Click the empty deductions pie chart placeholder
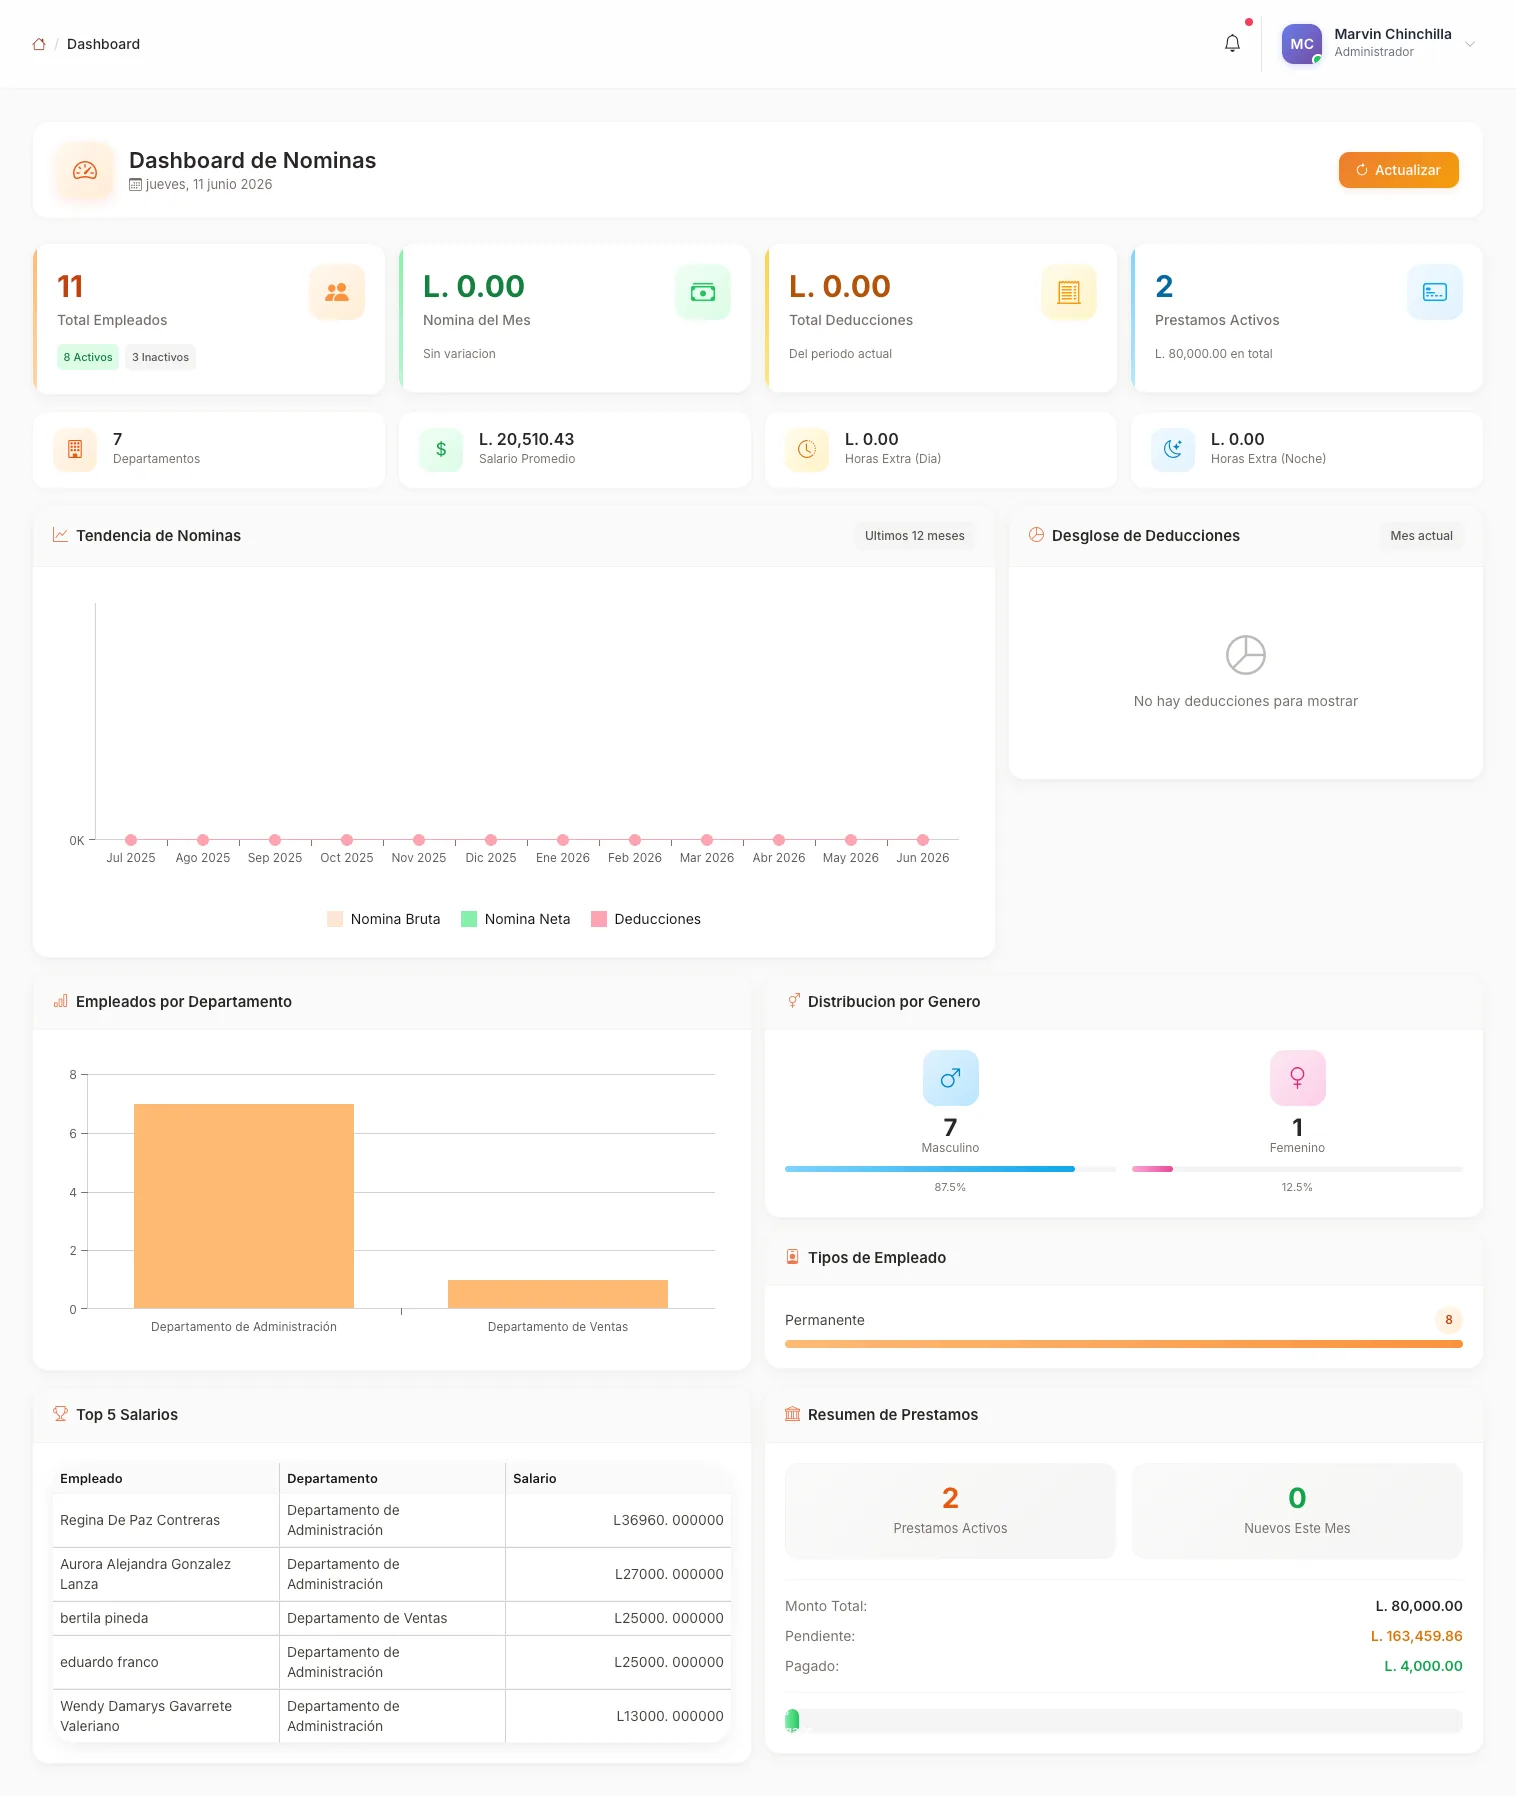This screenshot has height=1796, width=1516. pos(1246,655)
